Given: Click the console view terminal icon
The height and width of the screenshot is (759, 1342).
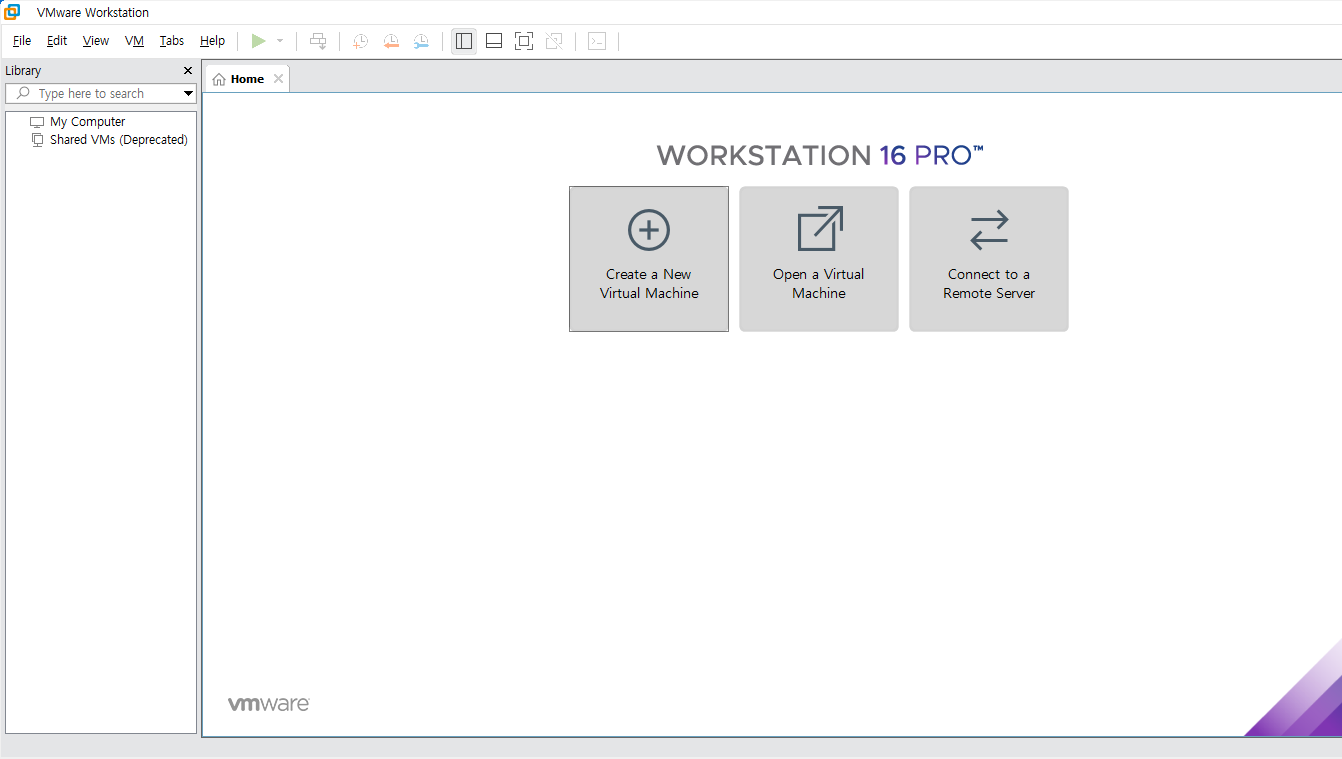Looking at the screenshot, I should coord(597,41).
